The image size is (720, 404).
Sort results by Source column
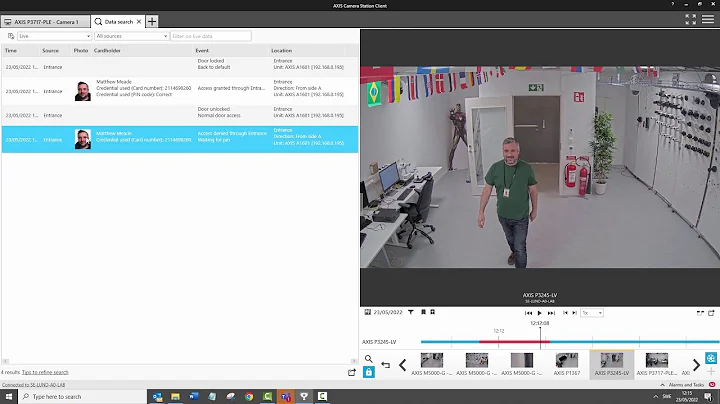point(51,50)
